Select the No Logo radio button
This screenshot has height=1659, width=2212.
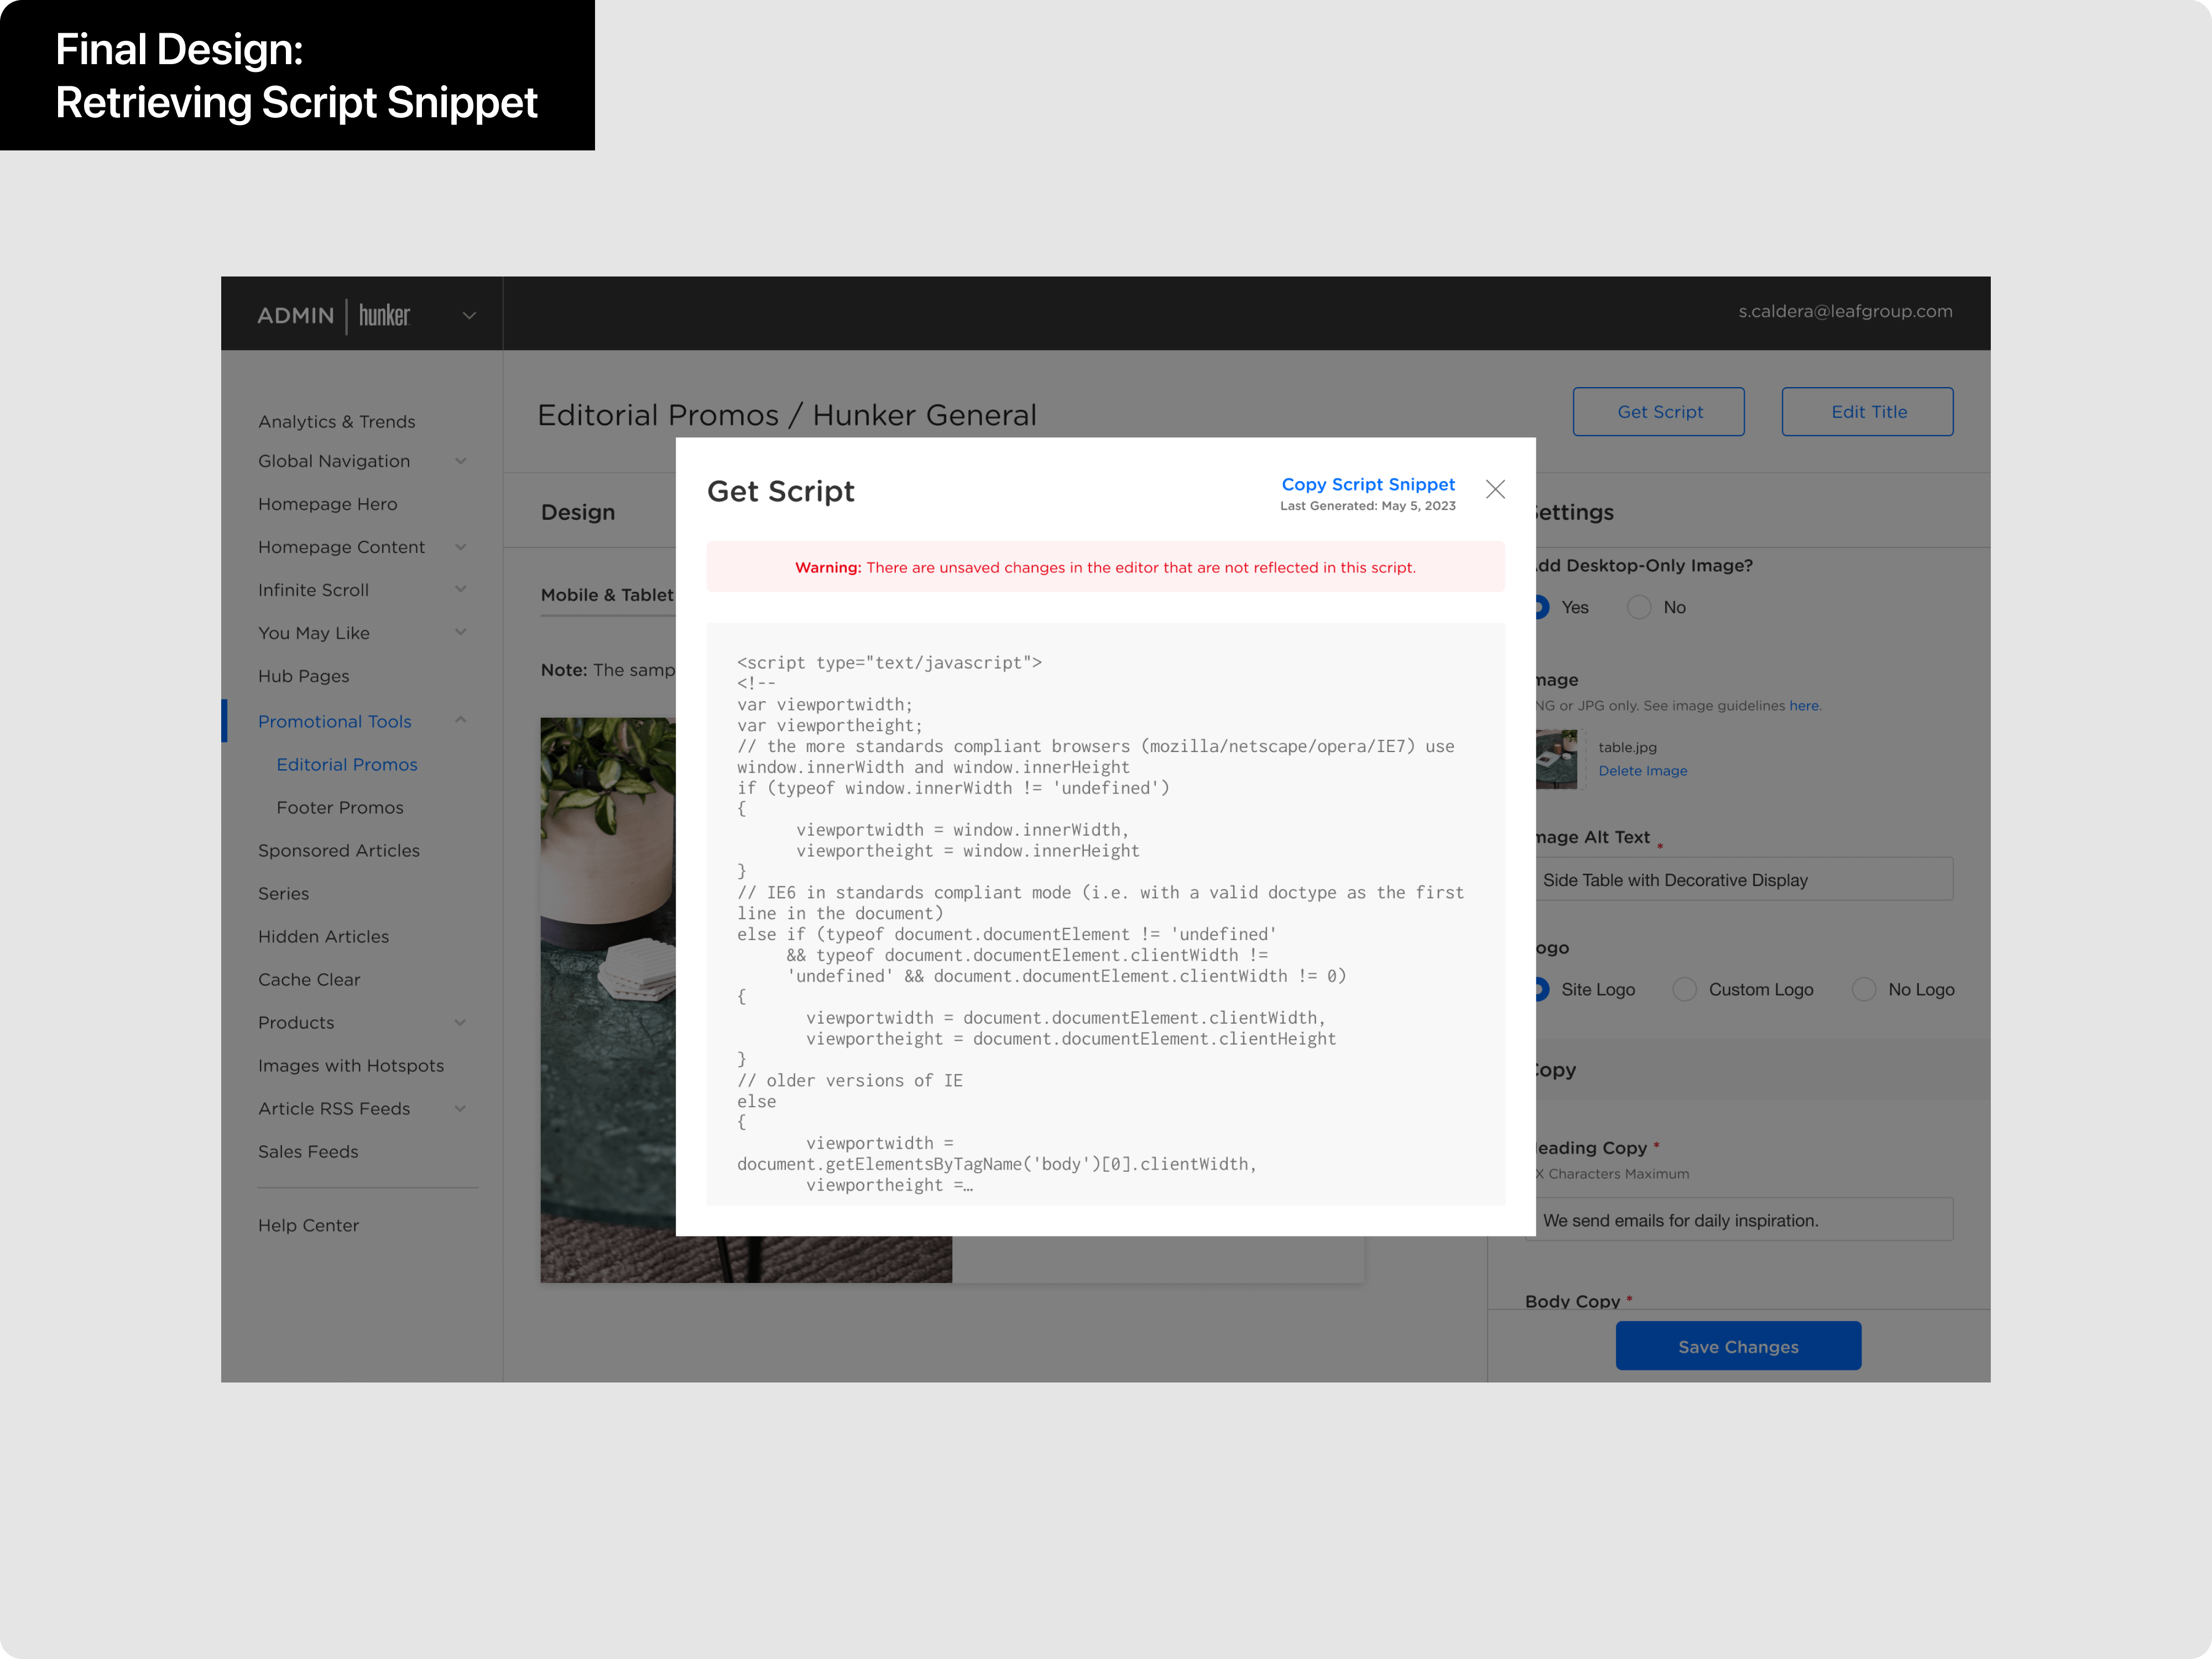click(1864, 989)
